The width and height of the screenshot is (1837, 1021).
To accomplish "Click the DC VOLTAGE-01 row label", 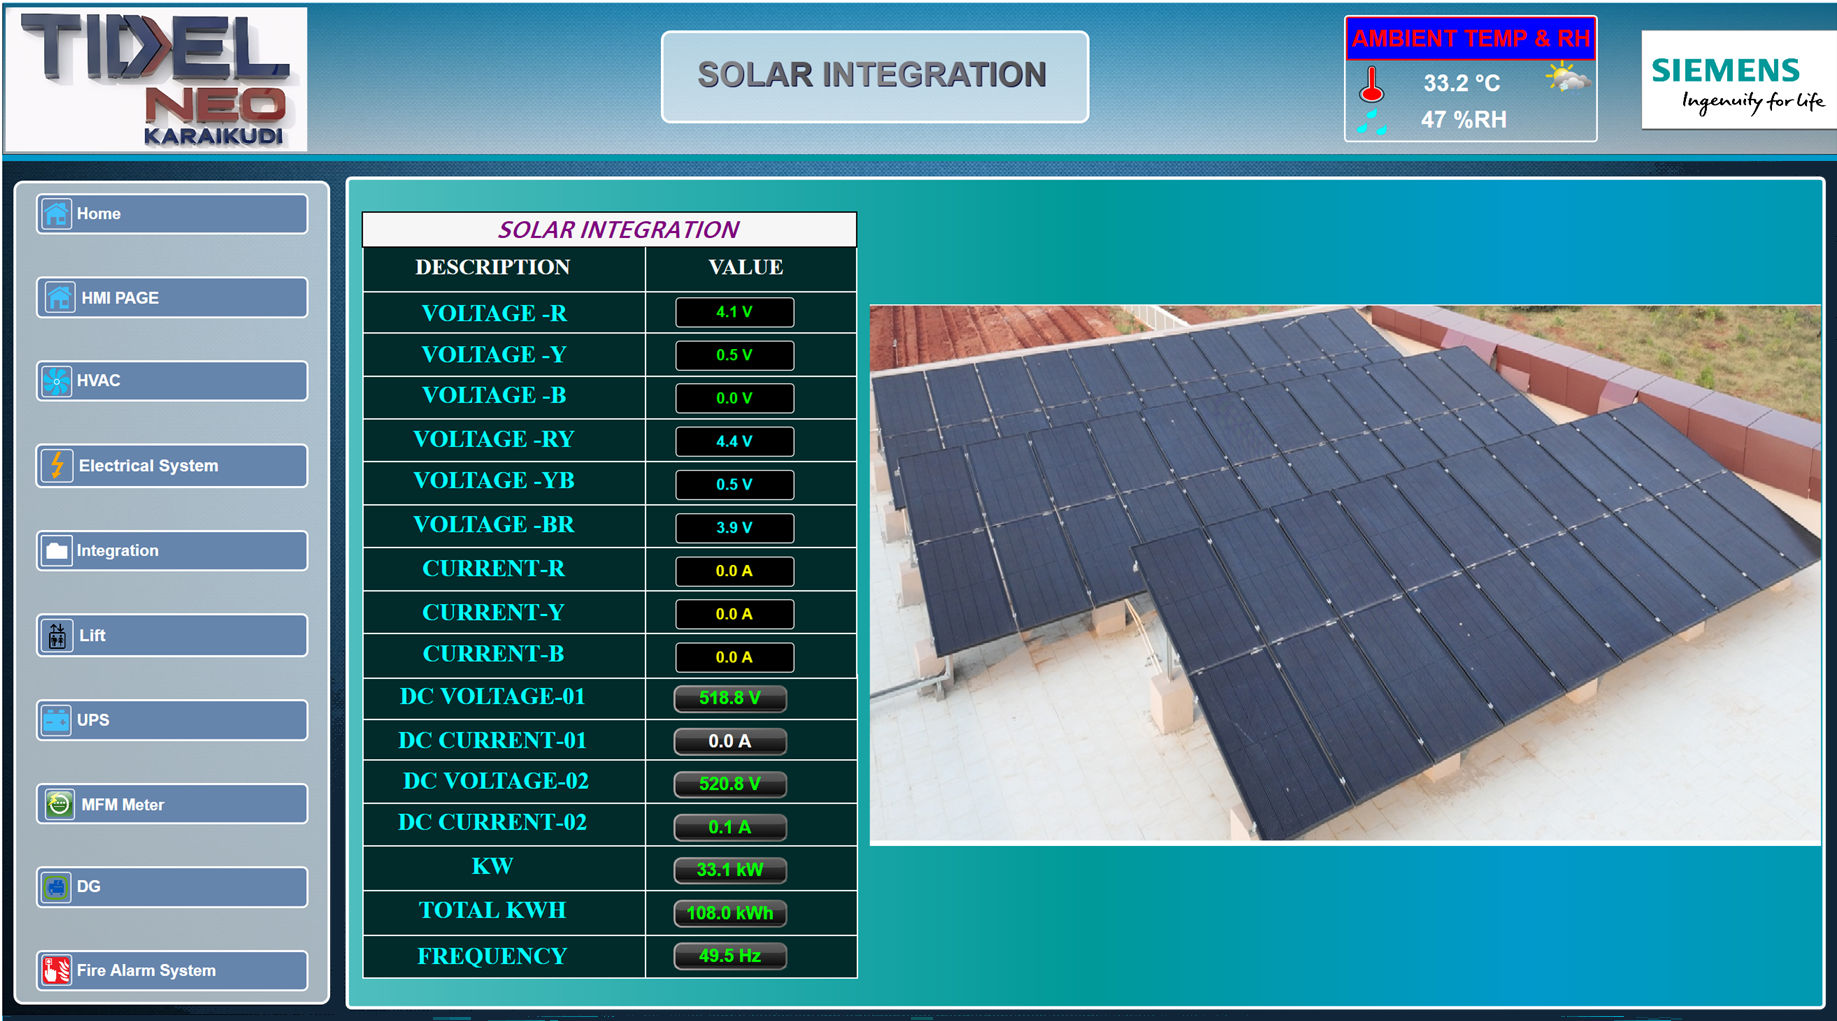I will (493, 696).
